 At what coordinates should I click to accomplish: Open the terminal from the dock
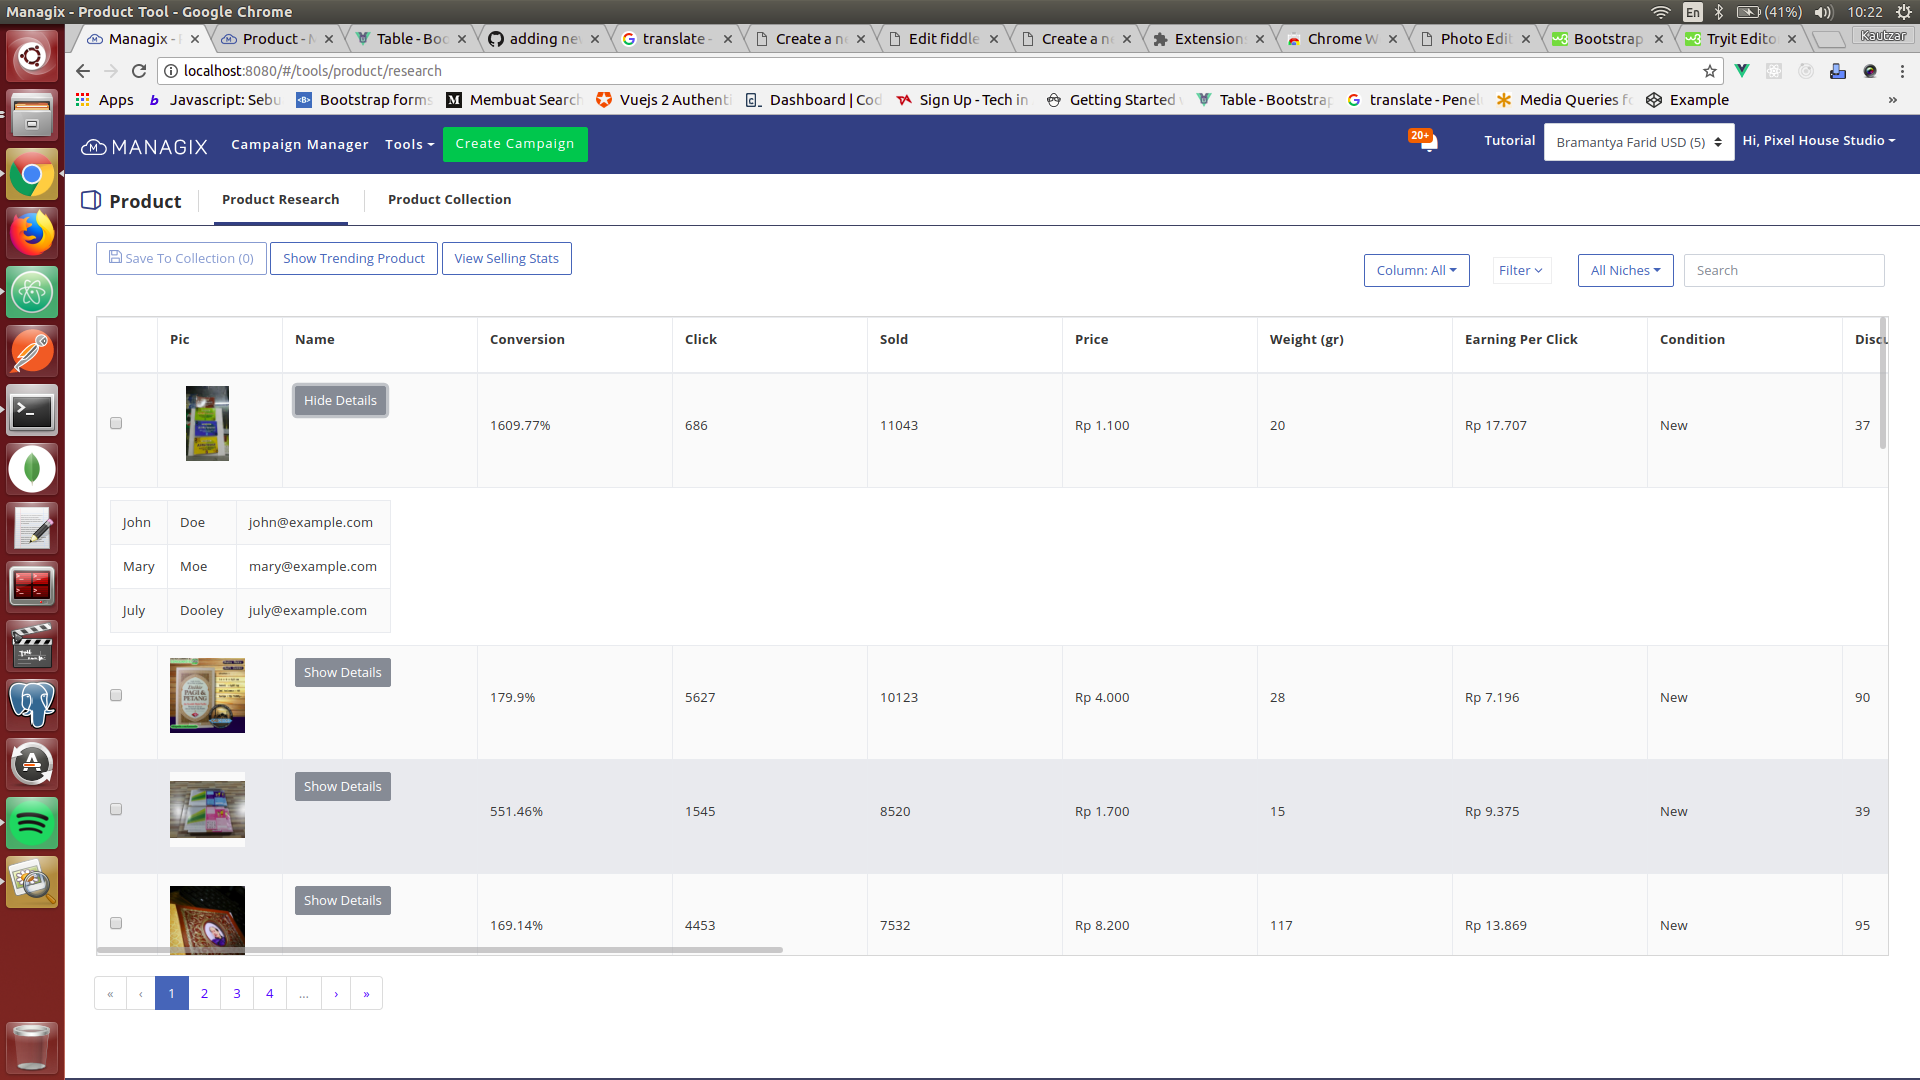(32, 410)
